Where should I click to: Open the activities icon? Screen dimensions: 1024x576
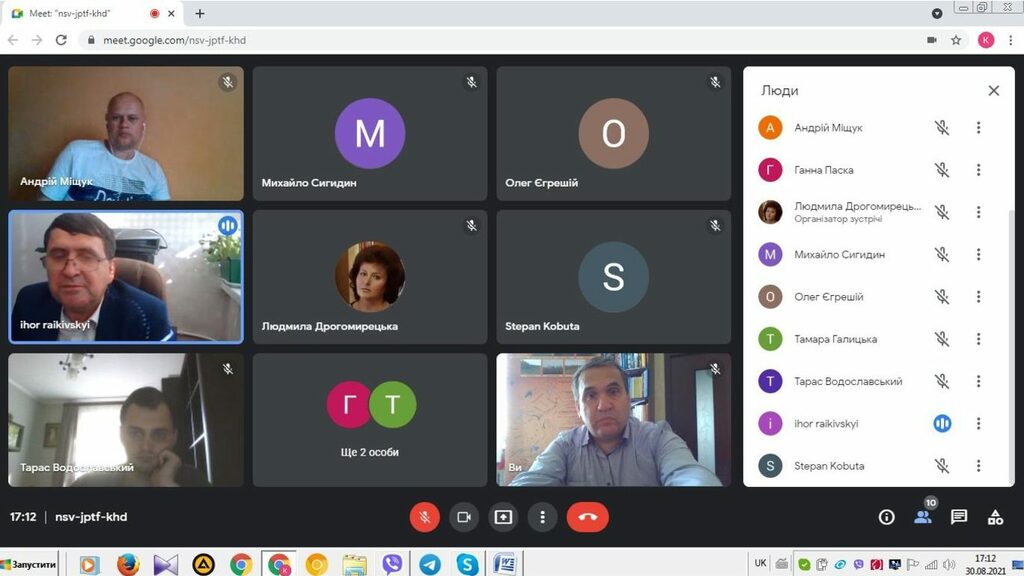995,517
